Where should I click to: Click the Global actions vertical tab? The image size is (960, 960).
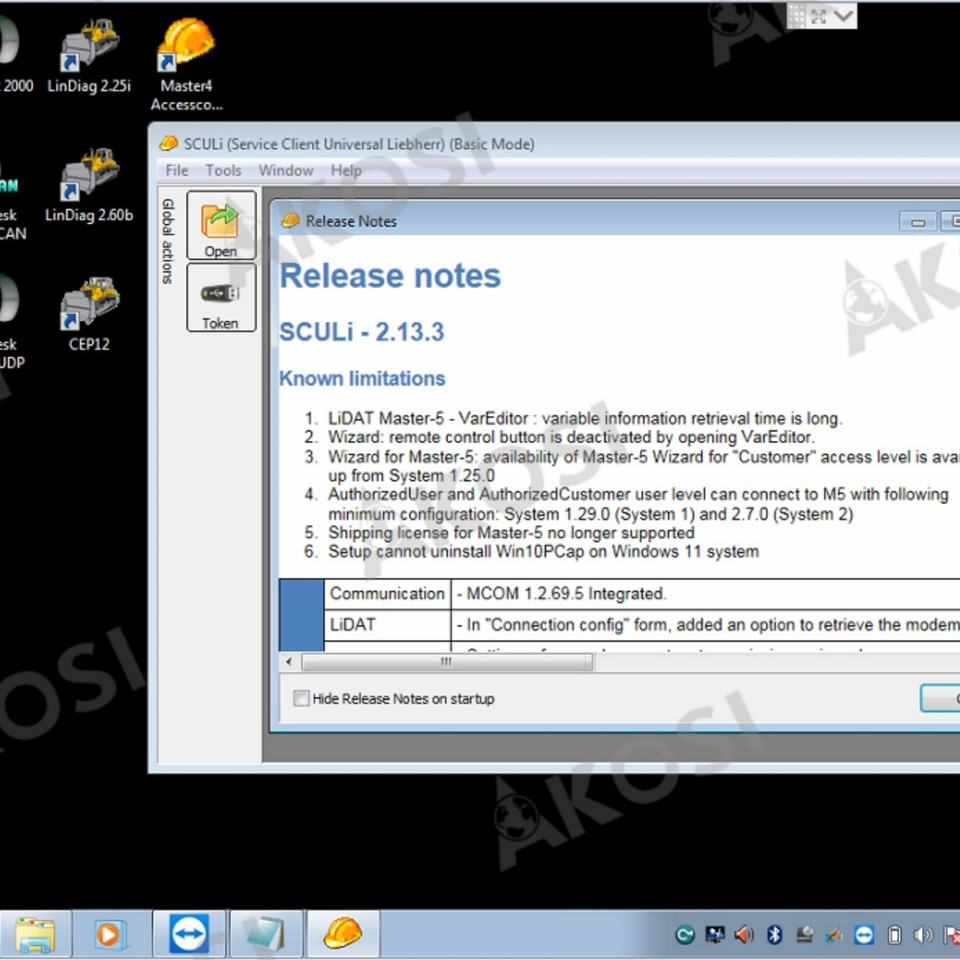click(167, 241)
